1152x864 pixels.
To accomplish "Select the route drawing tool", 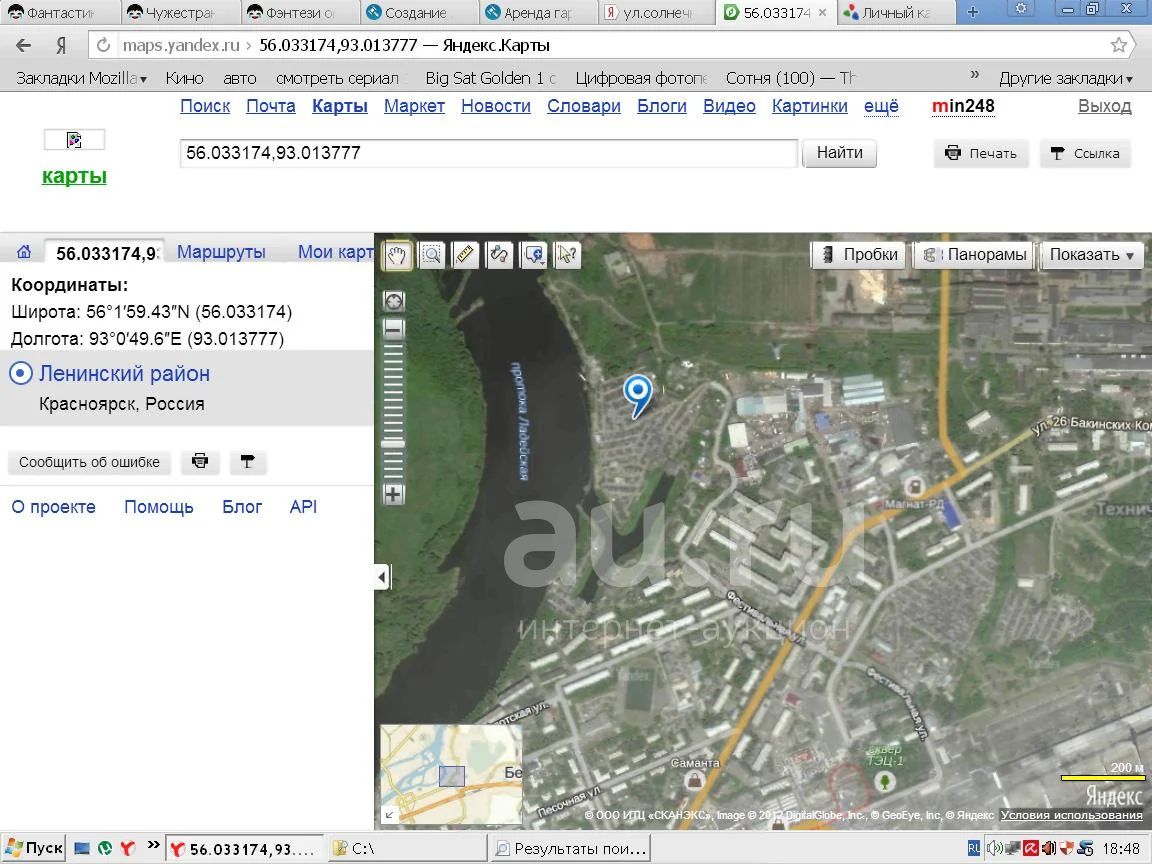I will (499, 255).
